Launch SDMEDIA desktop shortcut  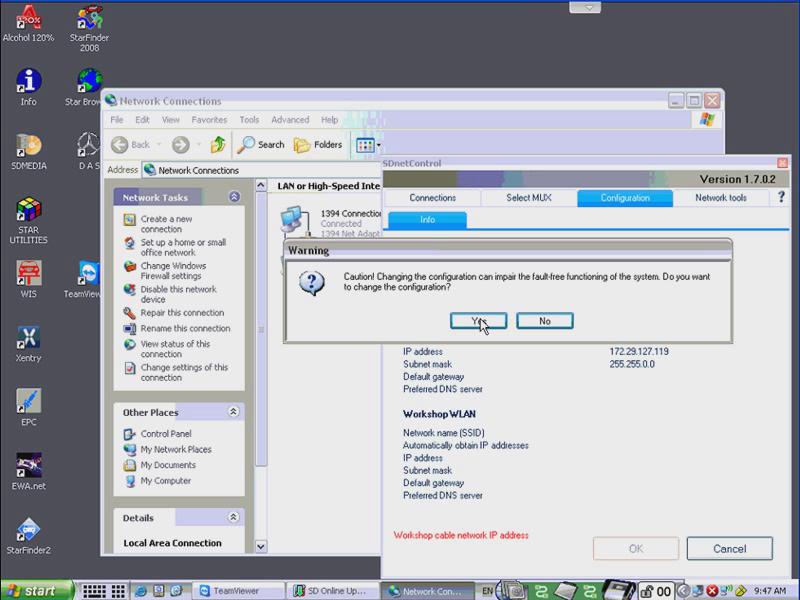[x=28, y=150]
